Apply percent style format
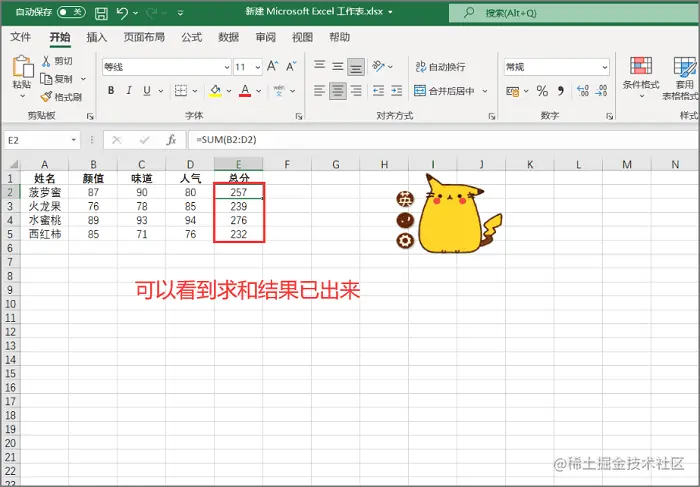The width and height of the screenshot is (700, 487). (x=542, y=91)
